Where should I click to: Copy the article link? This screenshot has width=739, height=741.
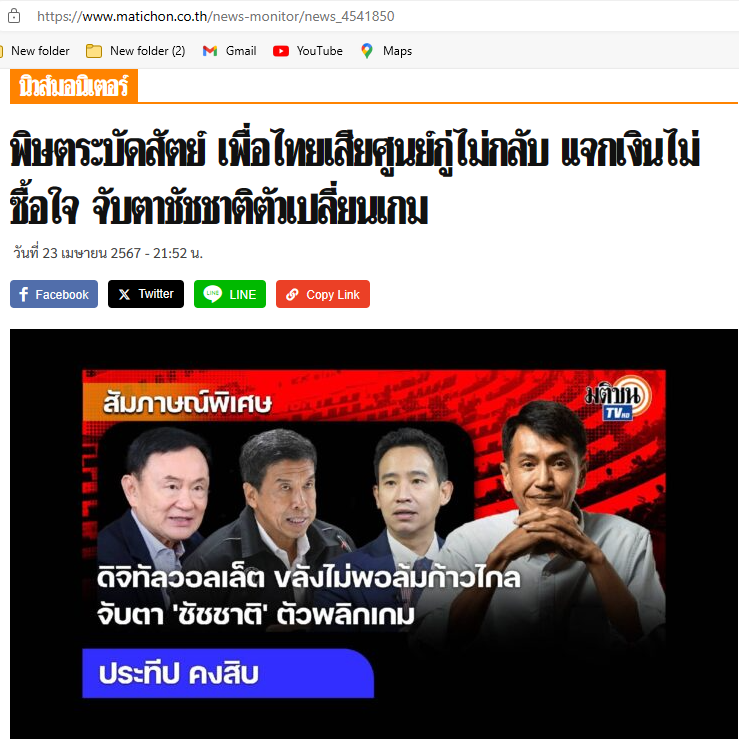[x=323, y=294]
